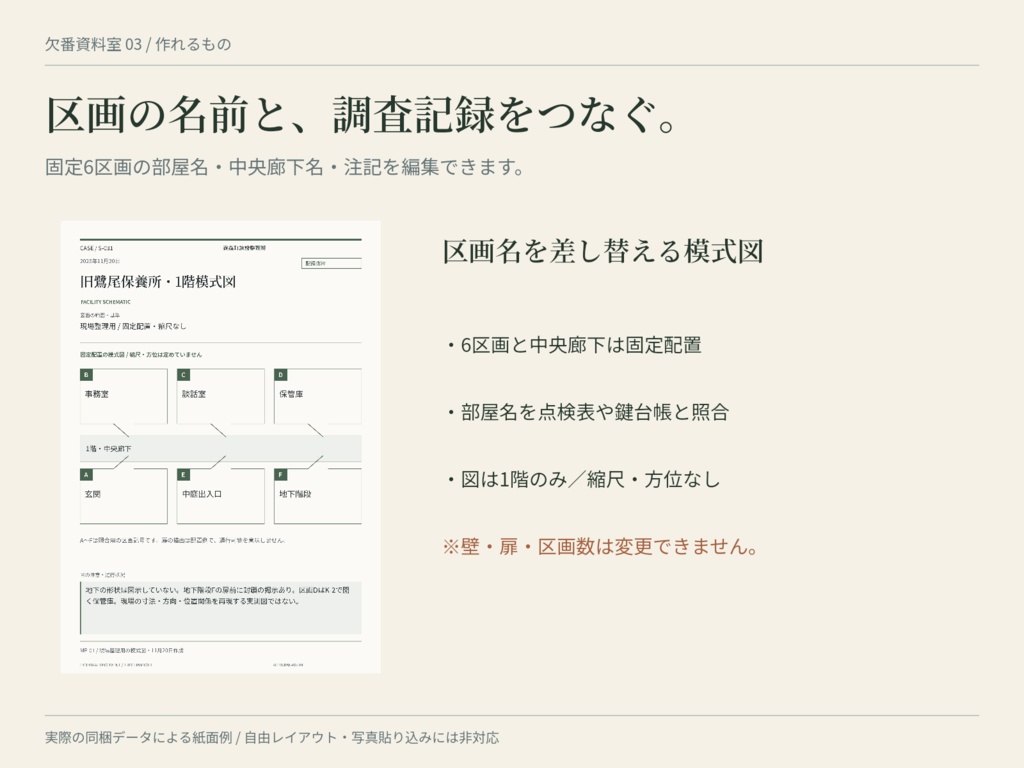The height and width of the screenshot is (768, 1024).
Task: Select the room name '中庭出入口'
Action: 202,494
